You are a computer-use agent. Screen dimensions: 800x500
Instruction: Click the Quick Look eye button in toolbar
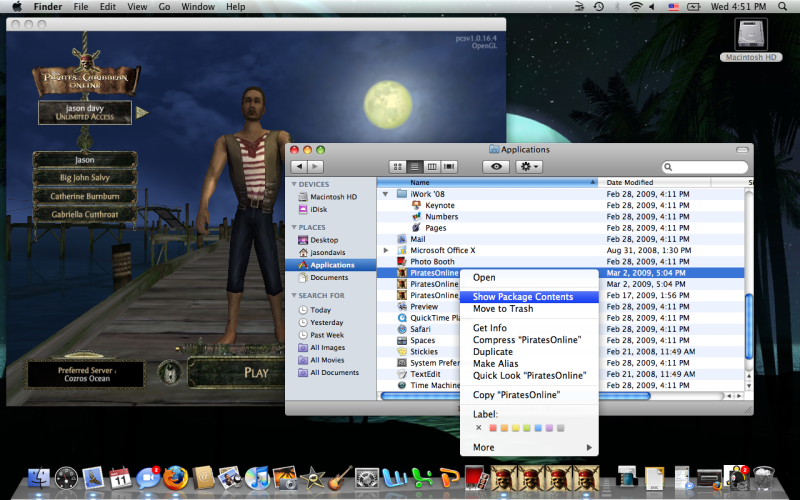496,167
